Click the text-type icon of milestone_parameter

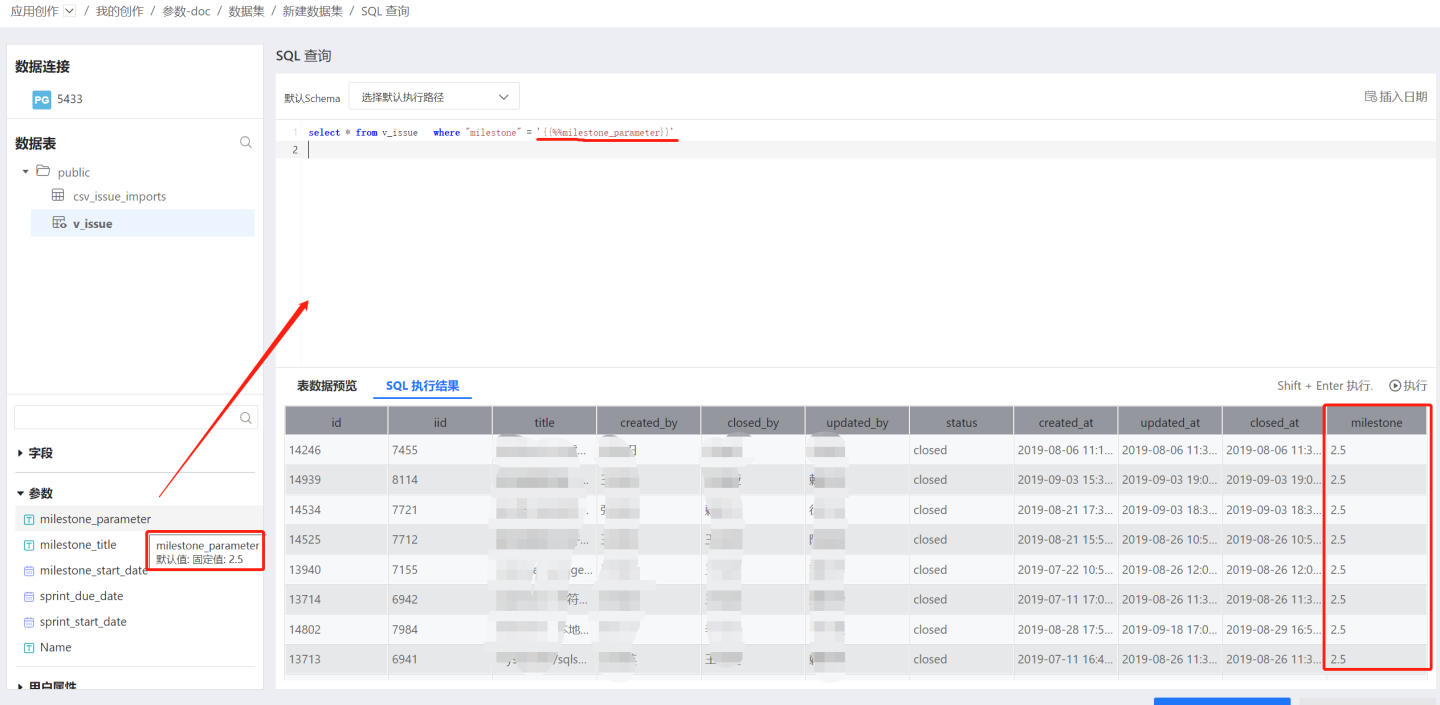(x=29, y=519)
